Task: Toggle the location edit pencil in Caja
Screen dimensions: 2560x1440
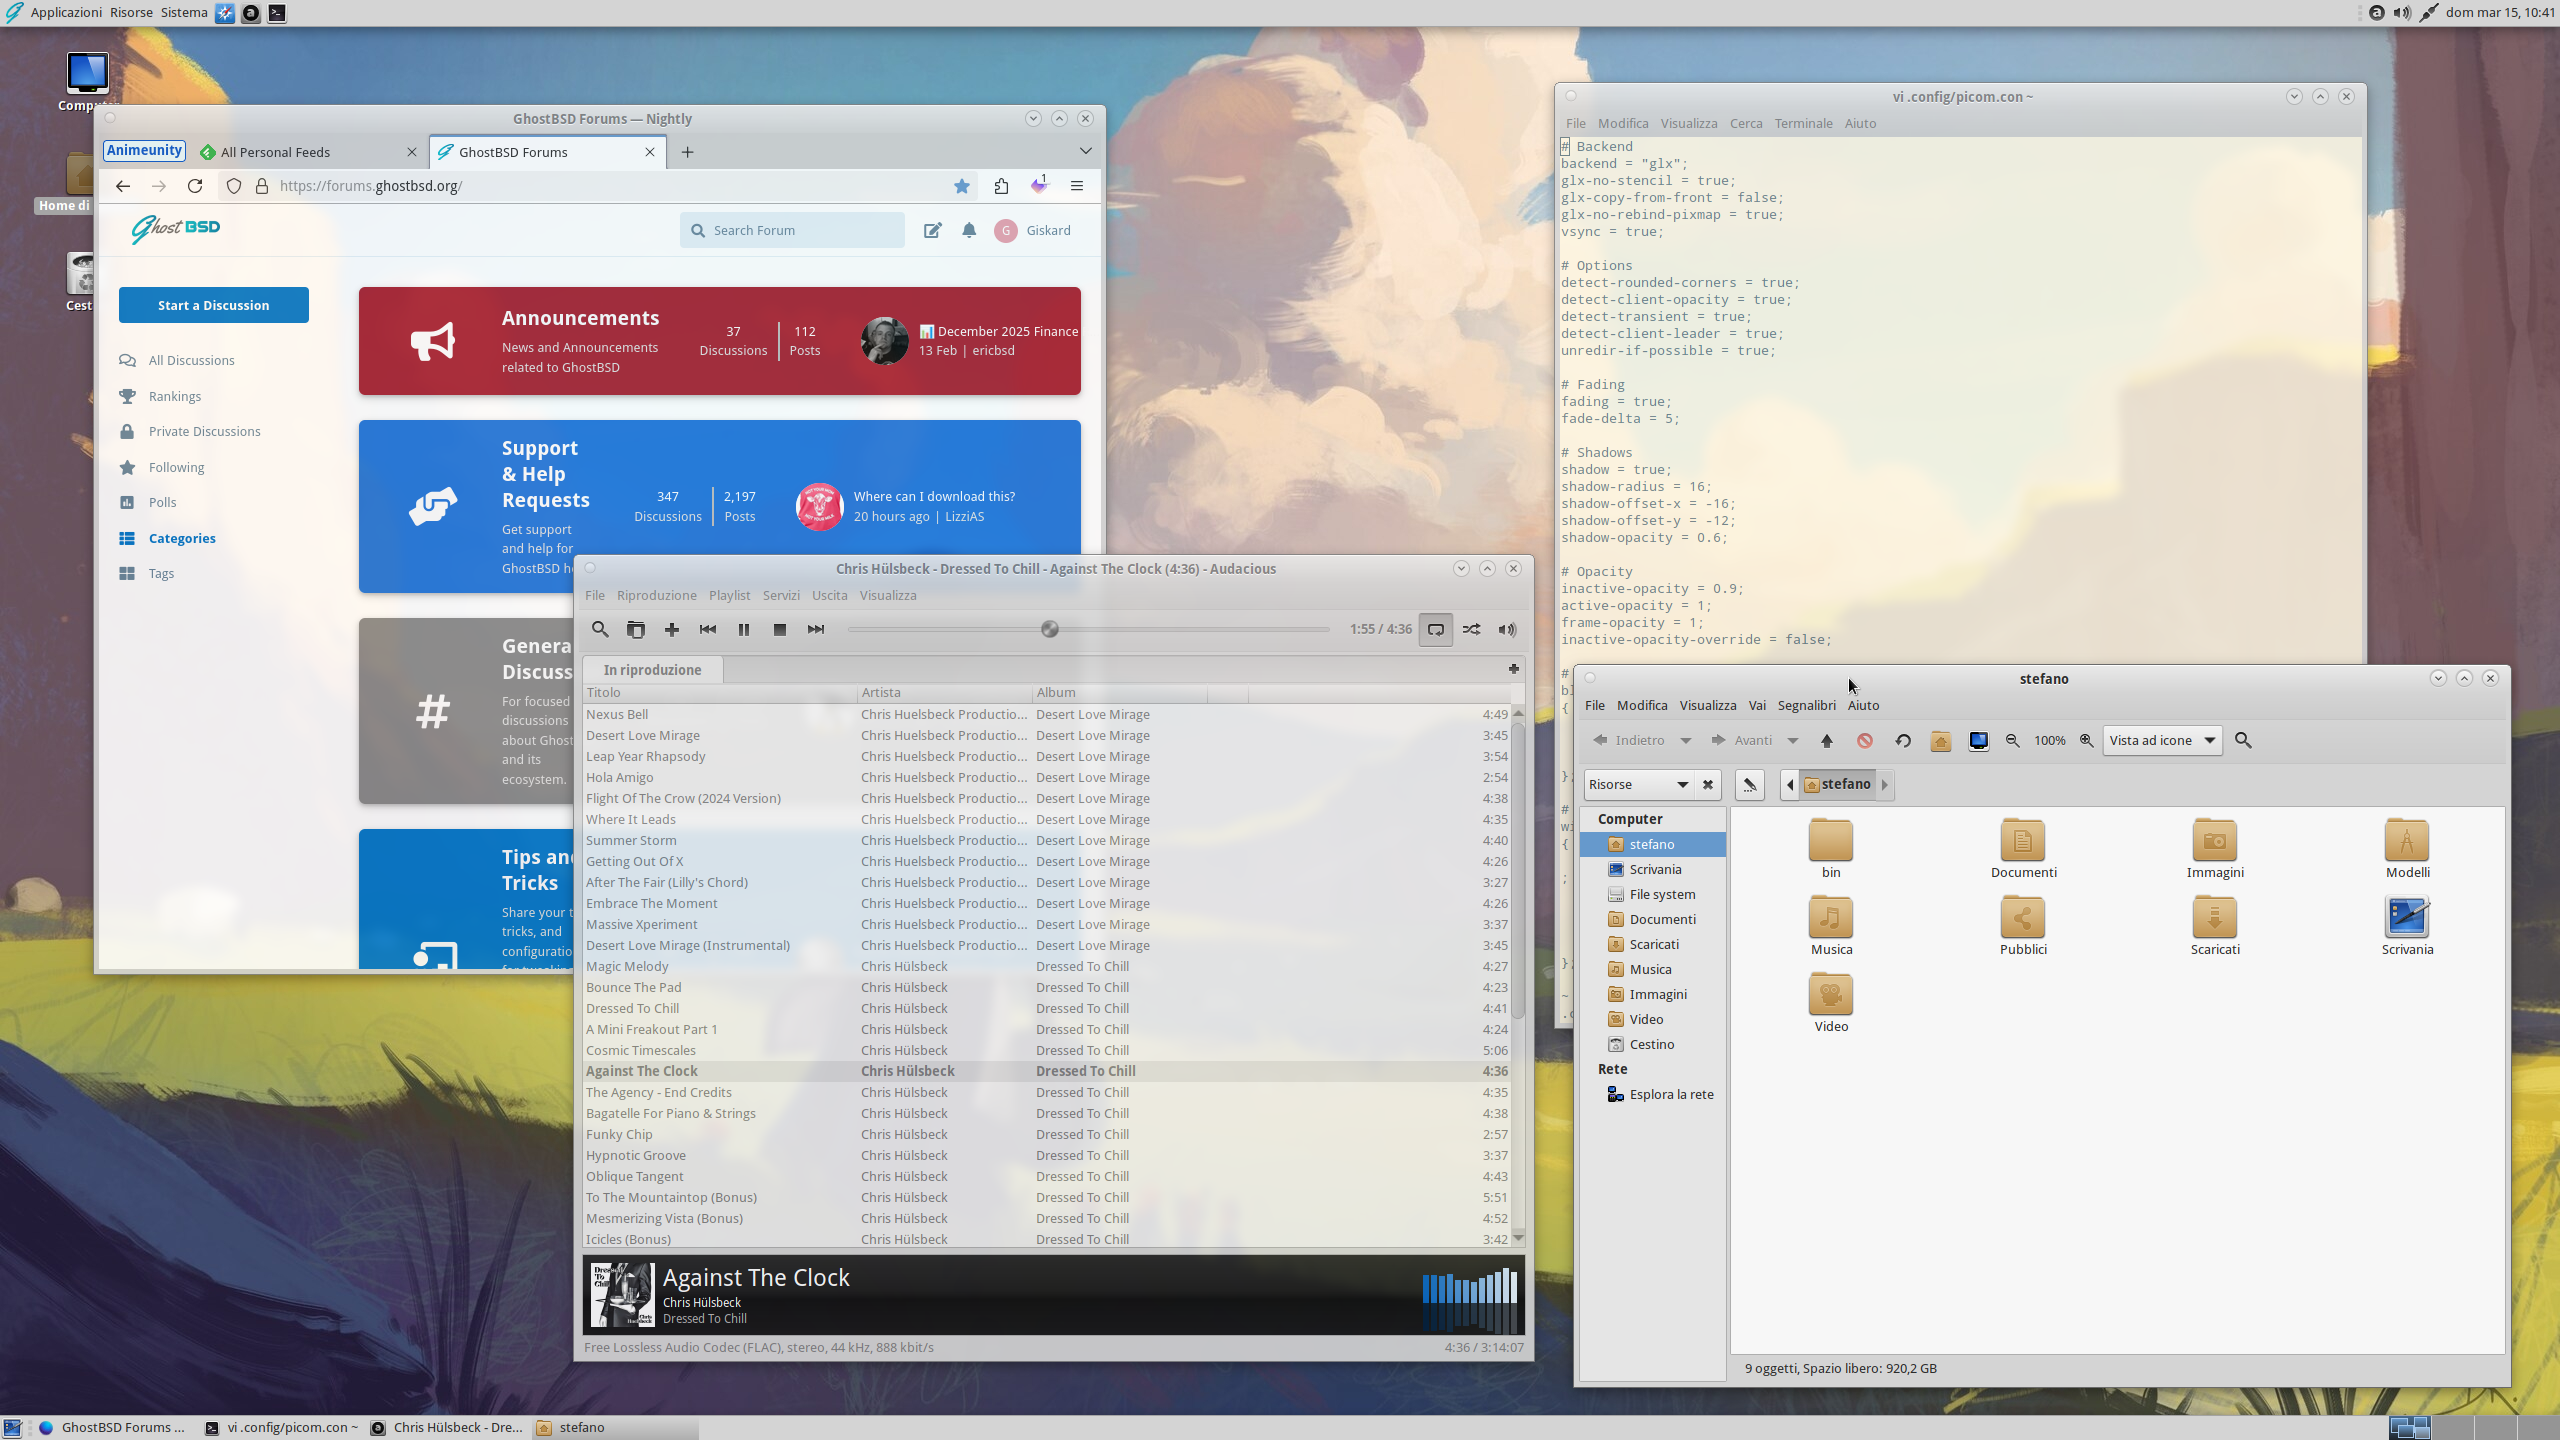Action: pos(1749,784)
